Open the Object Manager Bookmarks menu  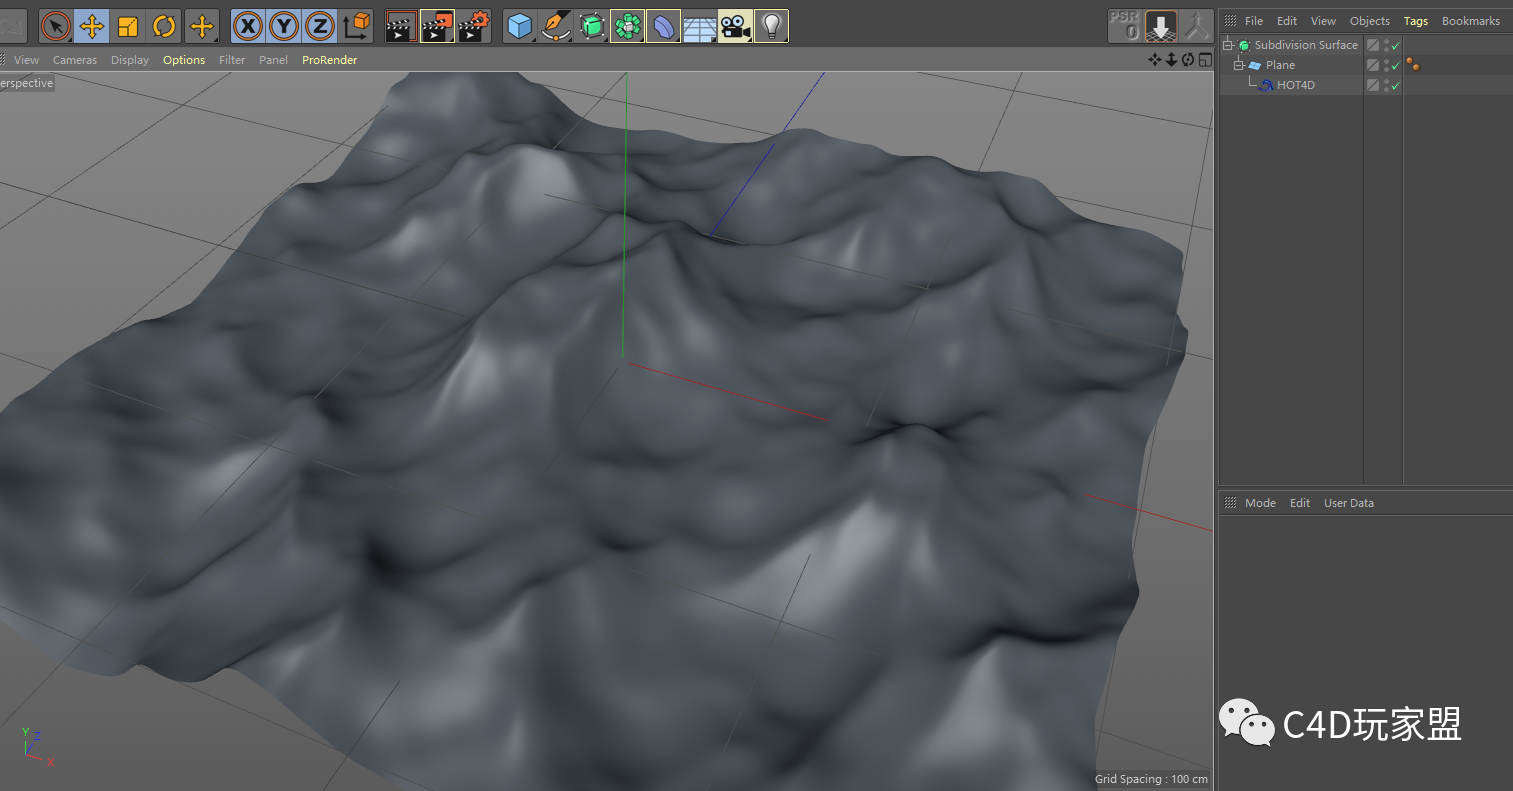point(1471,21)
